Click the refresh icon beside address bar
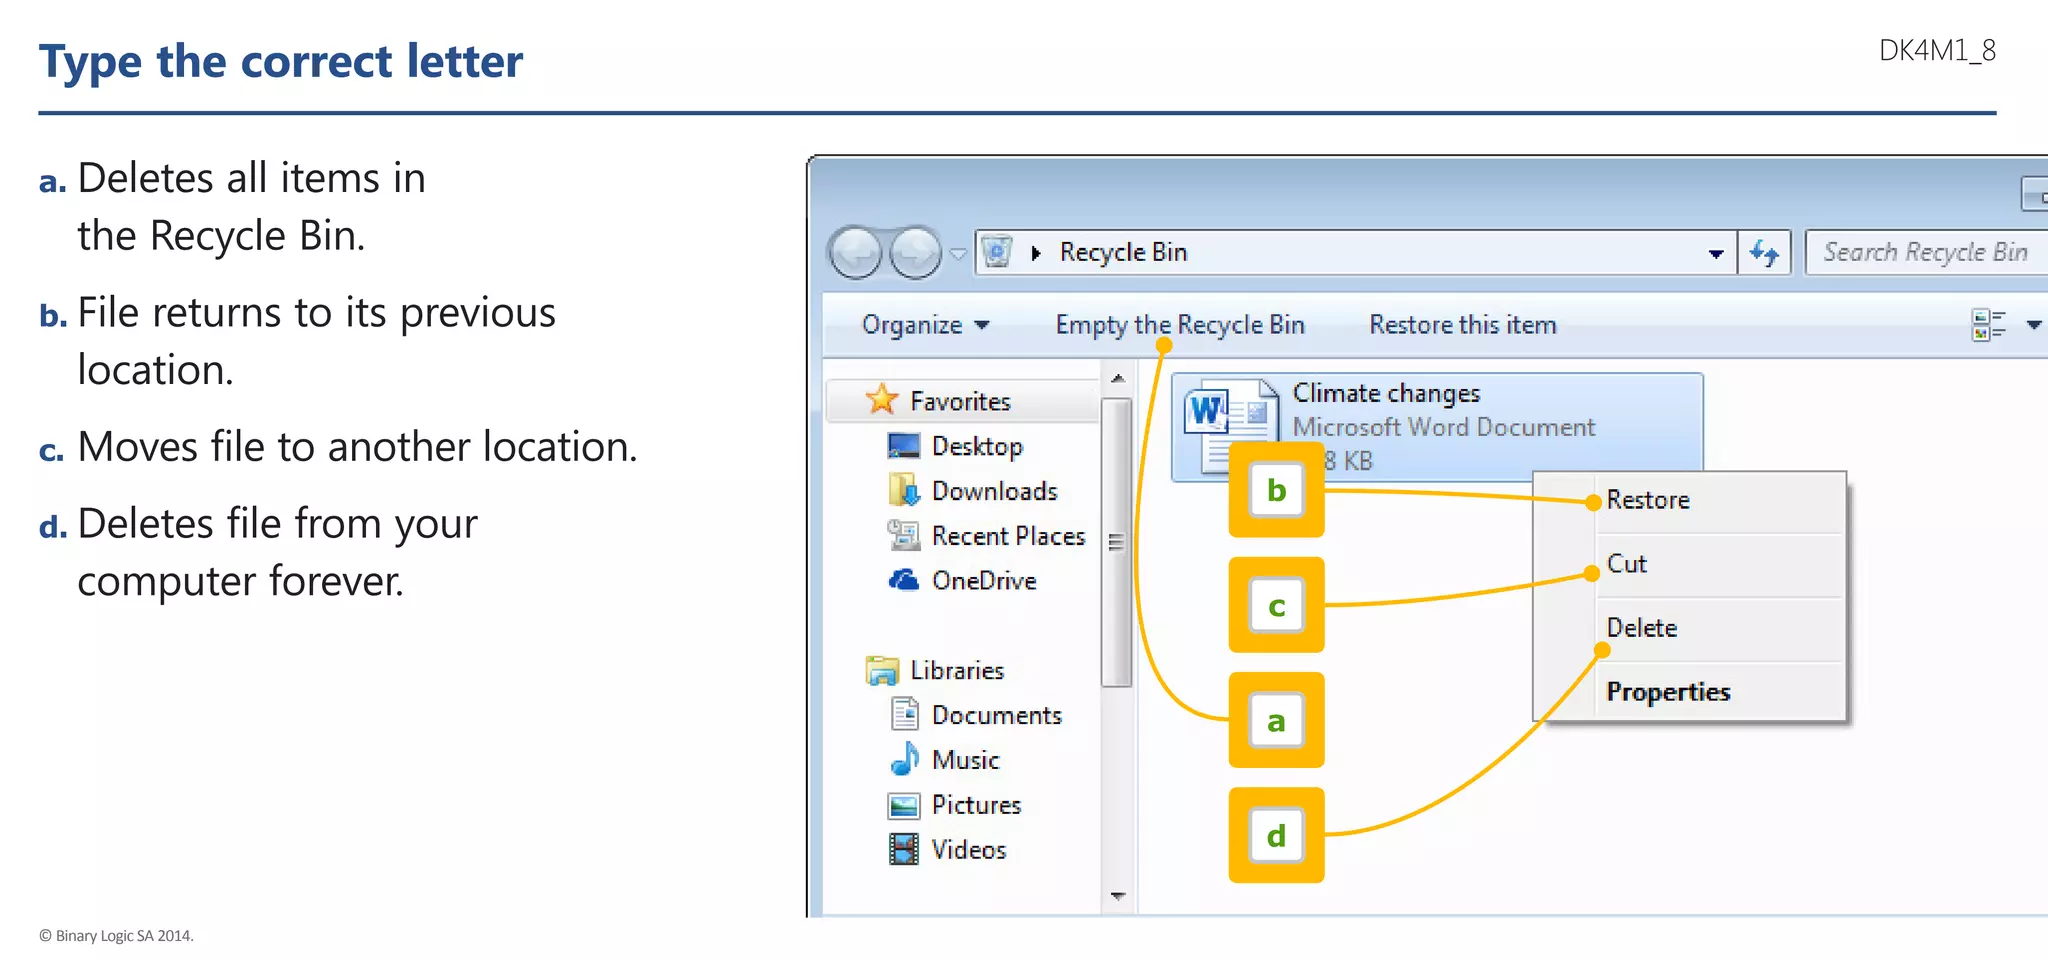This screenshot has width=2048, height=960. (x=1765, y=253)
